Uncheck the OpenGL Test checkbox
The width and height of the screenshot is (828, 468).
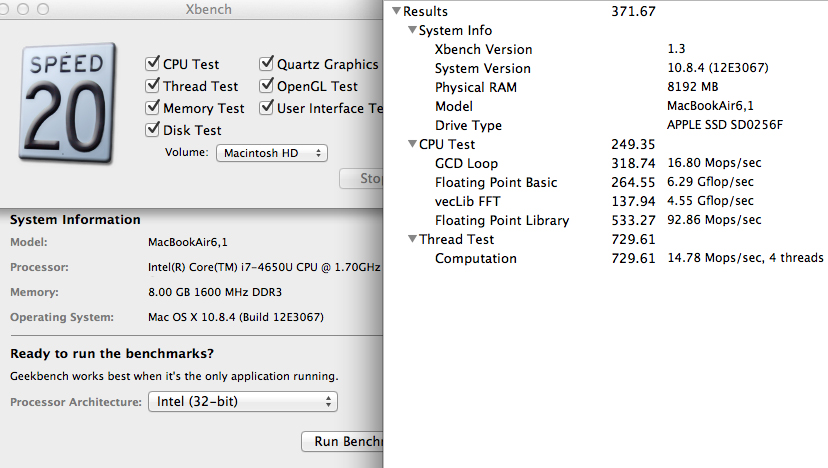coord(267,85)
